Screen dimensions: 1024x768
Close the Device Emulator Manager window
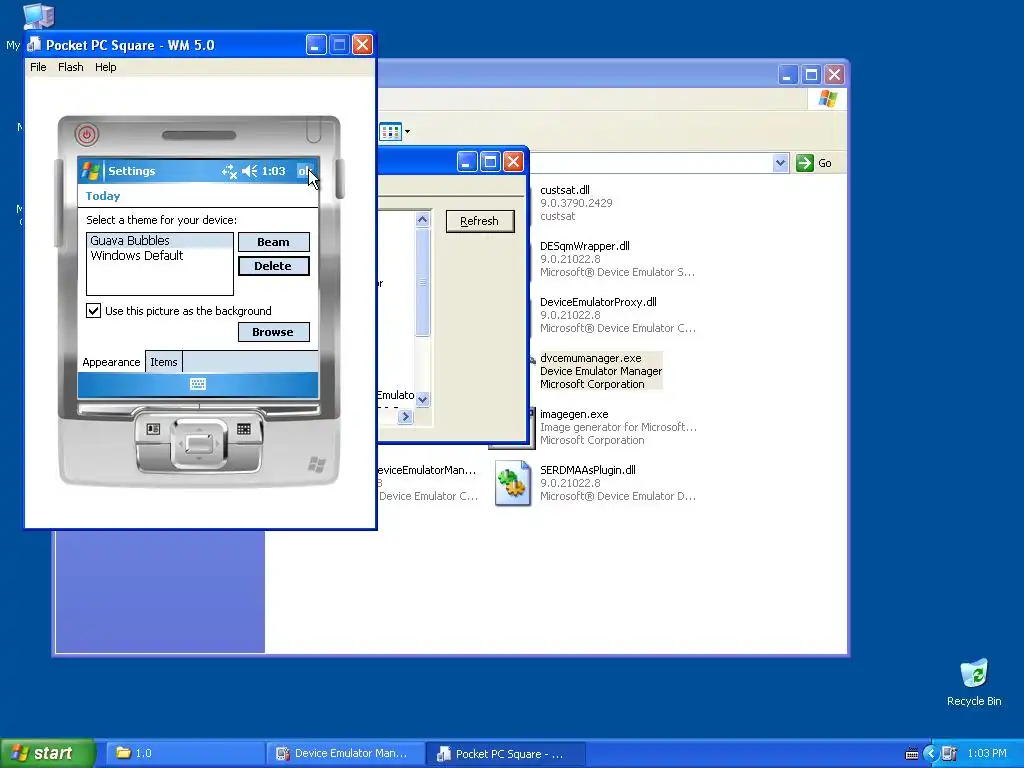click(x=513, y=161)
